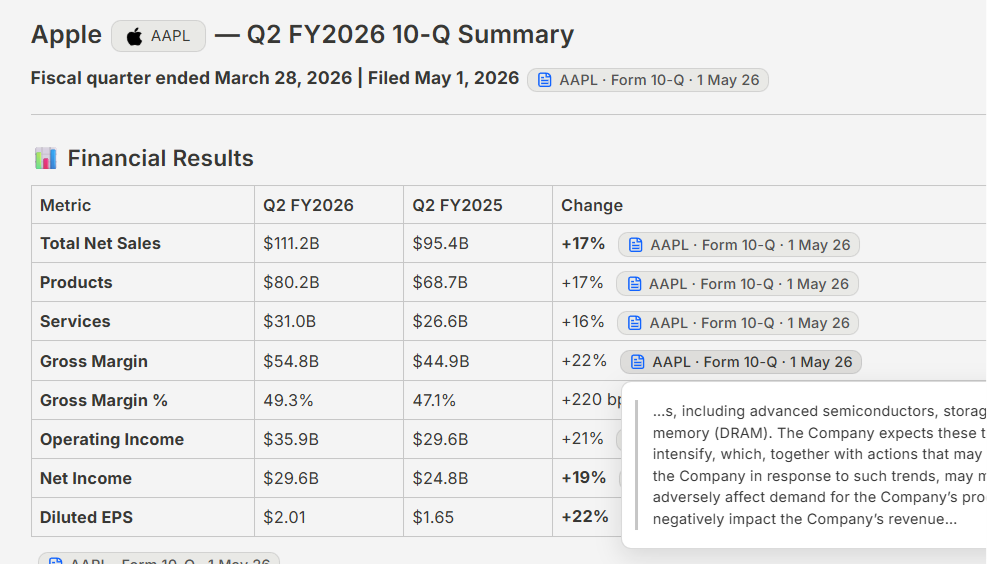This screenshot has height=565, width=987.
Task: Click the AAPL ticker chip with Apple logo
Action: [x=159, y=36]
